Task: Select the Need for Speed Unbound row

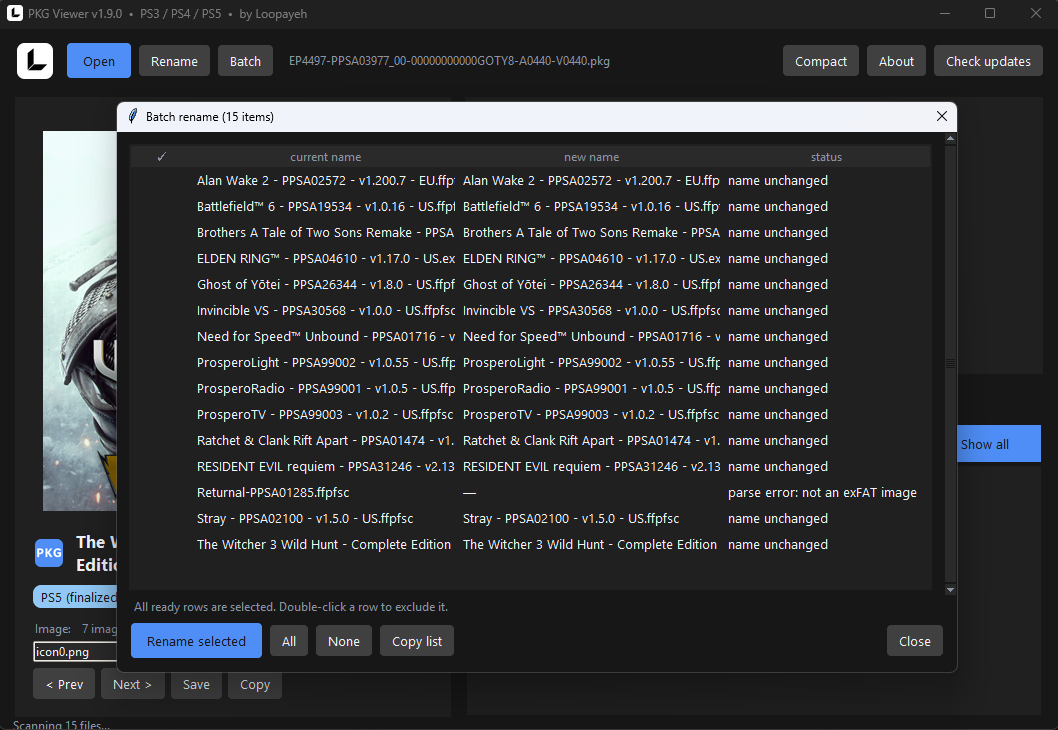Action: pyautogui.click(x=530, y=336)
